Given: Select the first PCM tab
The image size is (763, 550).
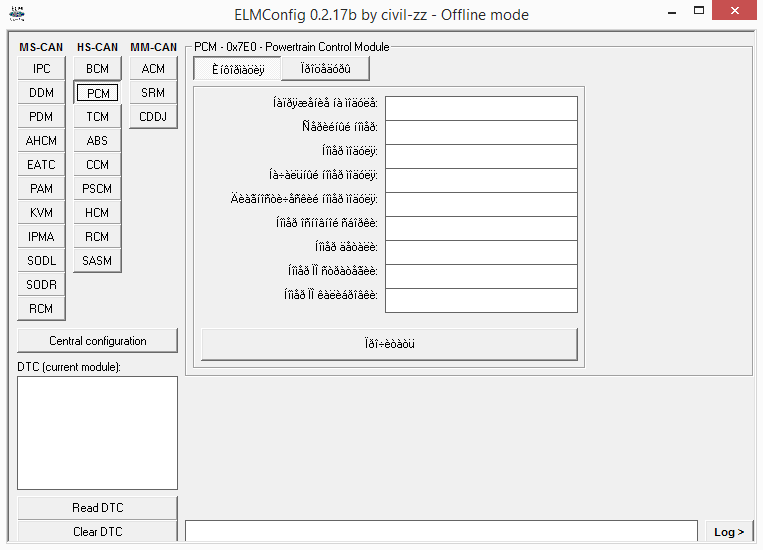Looking at the screenshot, I should coord(238,69).
